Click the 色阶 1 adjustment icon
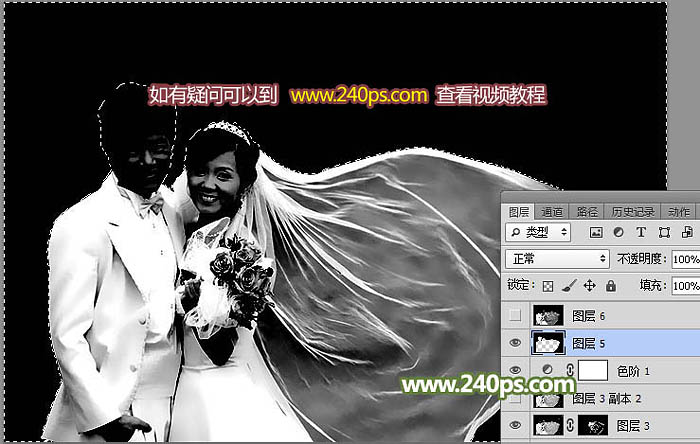 click(x=547, y=370)
